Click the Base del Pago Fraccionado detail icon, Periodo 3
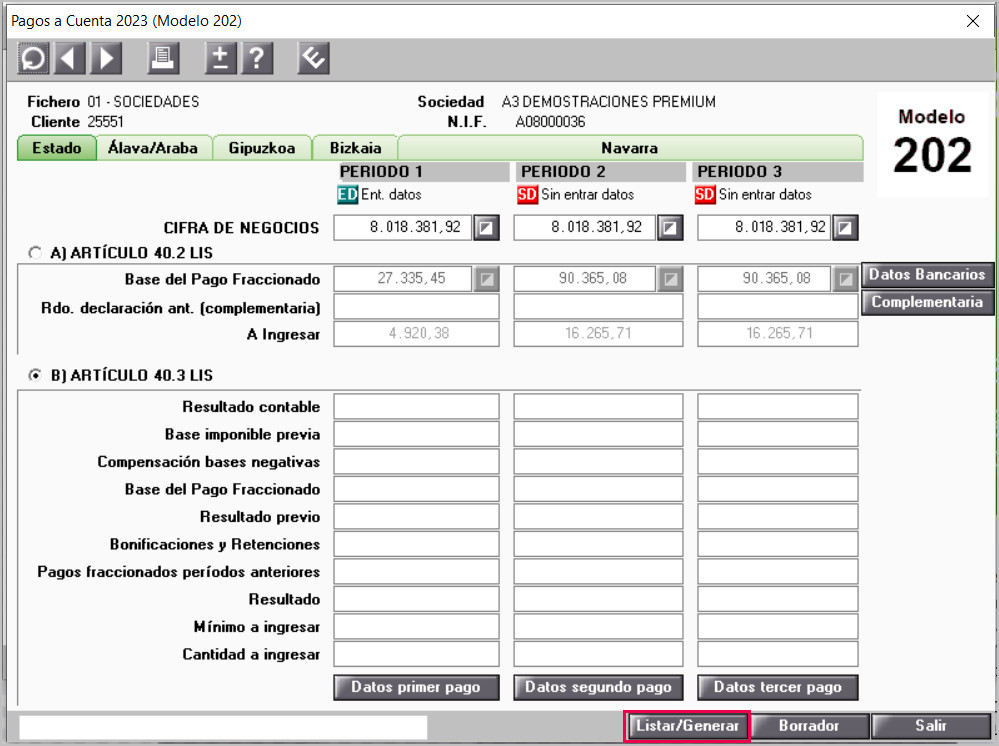The width and height of the screenshot is (999, 746). tap(845, 279)
